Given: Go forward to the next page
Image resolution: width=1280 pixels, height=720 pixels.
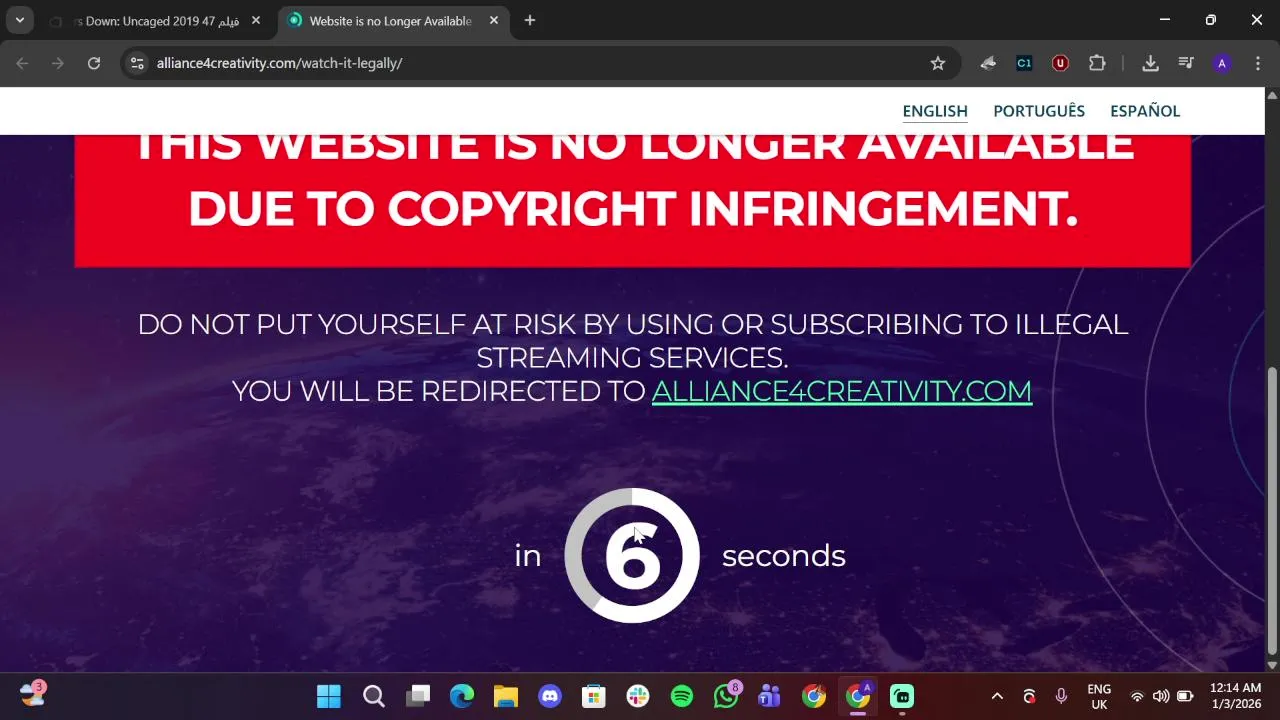Looking at the screenshot, I should point(58,63).
